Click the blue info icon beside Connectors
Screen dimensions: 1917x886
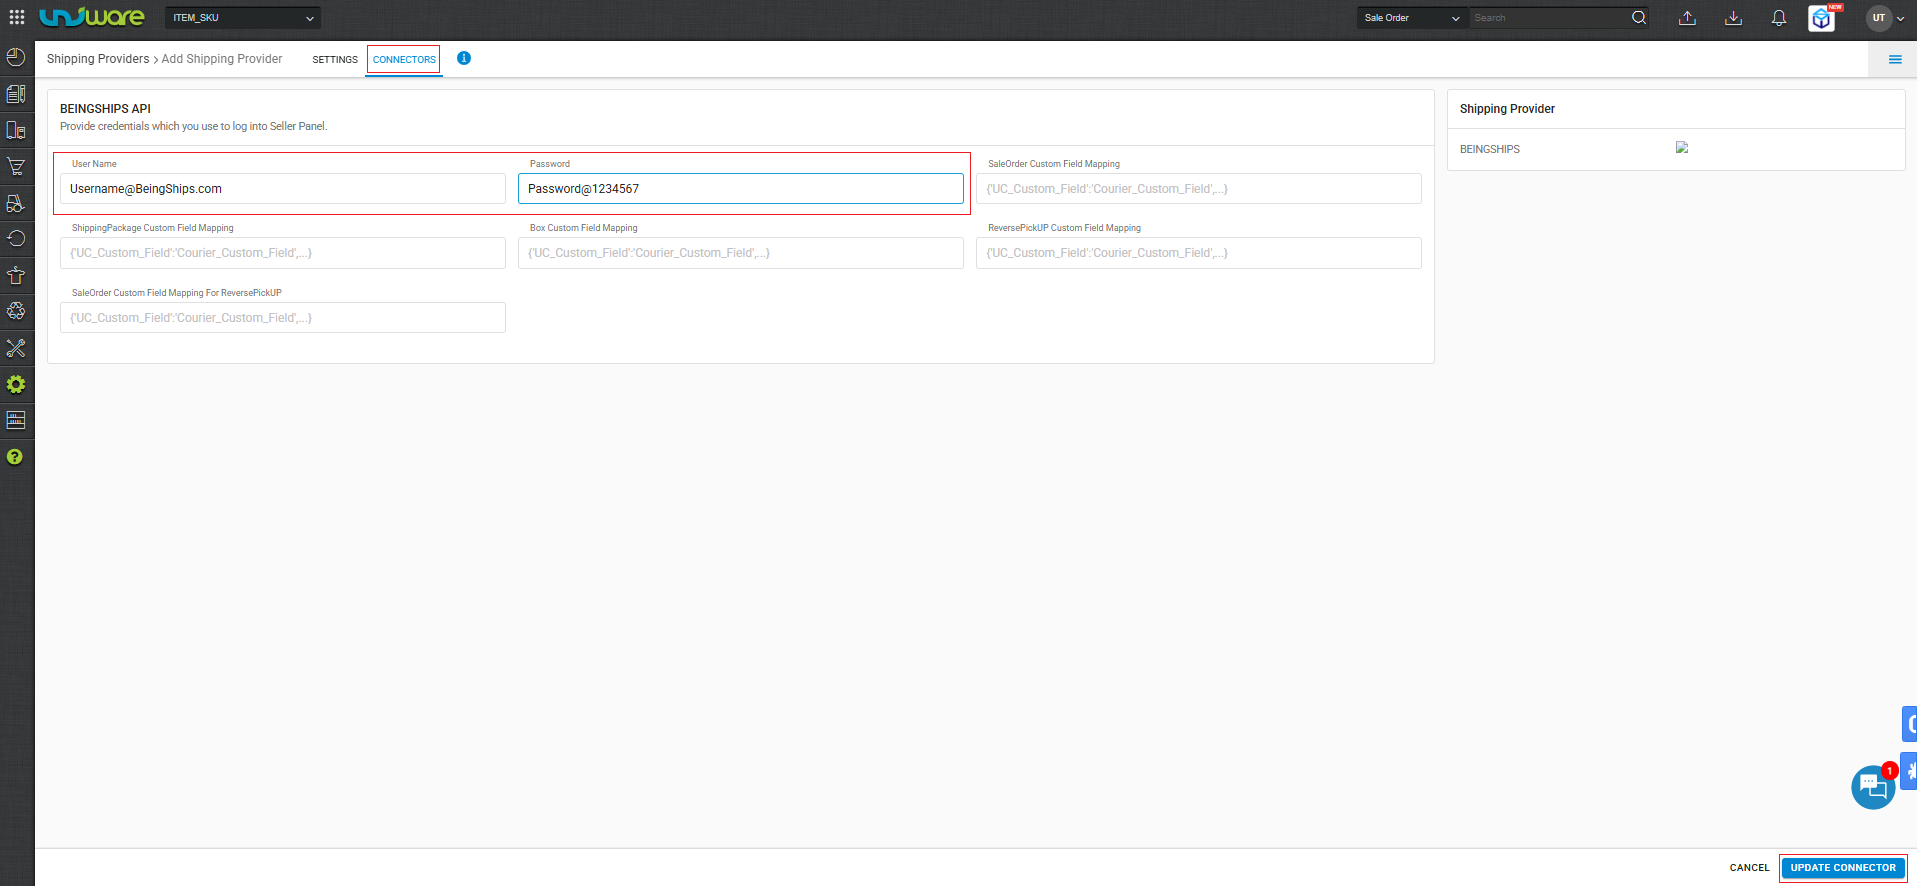(x=464, y=58)
